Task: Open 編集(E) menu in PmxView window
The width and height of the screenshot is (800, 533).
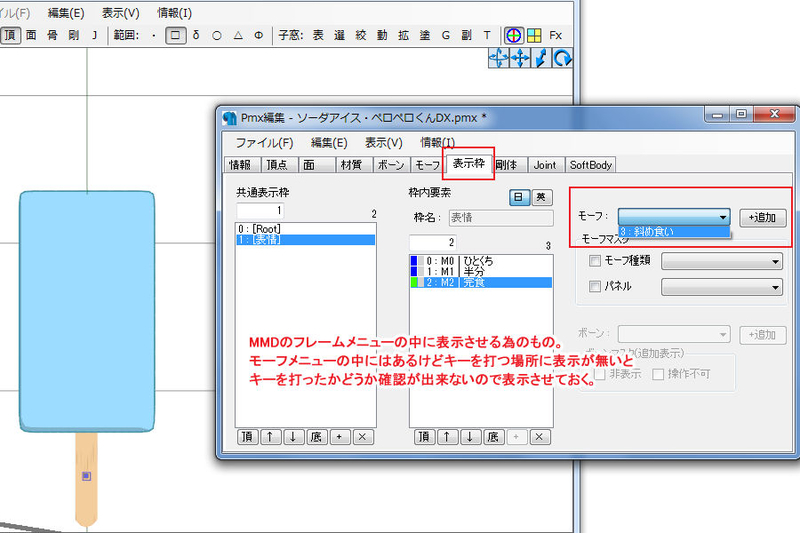Action: pos(66,13)
